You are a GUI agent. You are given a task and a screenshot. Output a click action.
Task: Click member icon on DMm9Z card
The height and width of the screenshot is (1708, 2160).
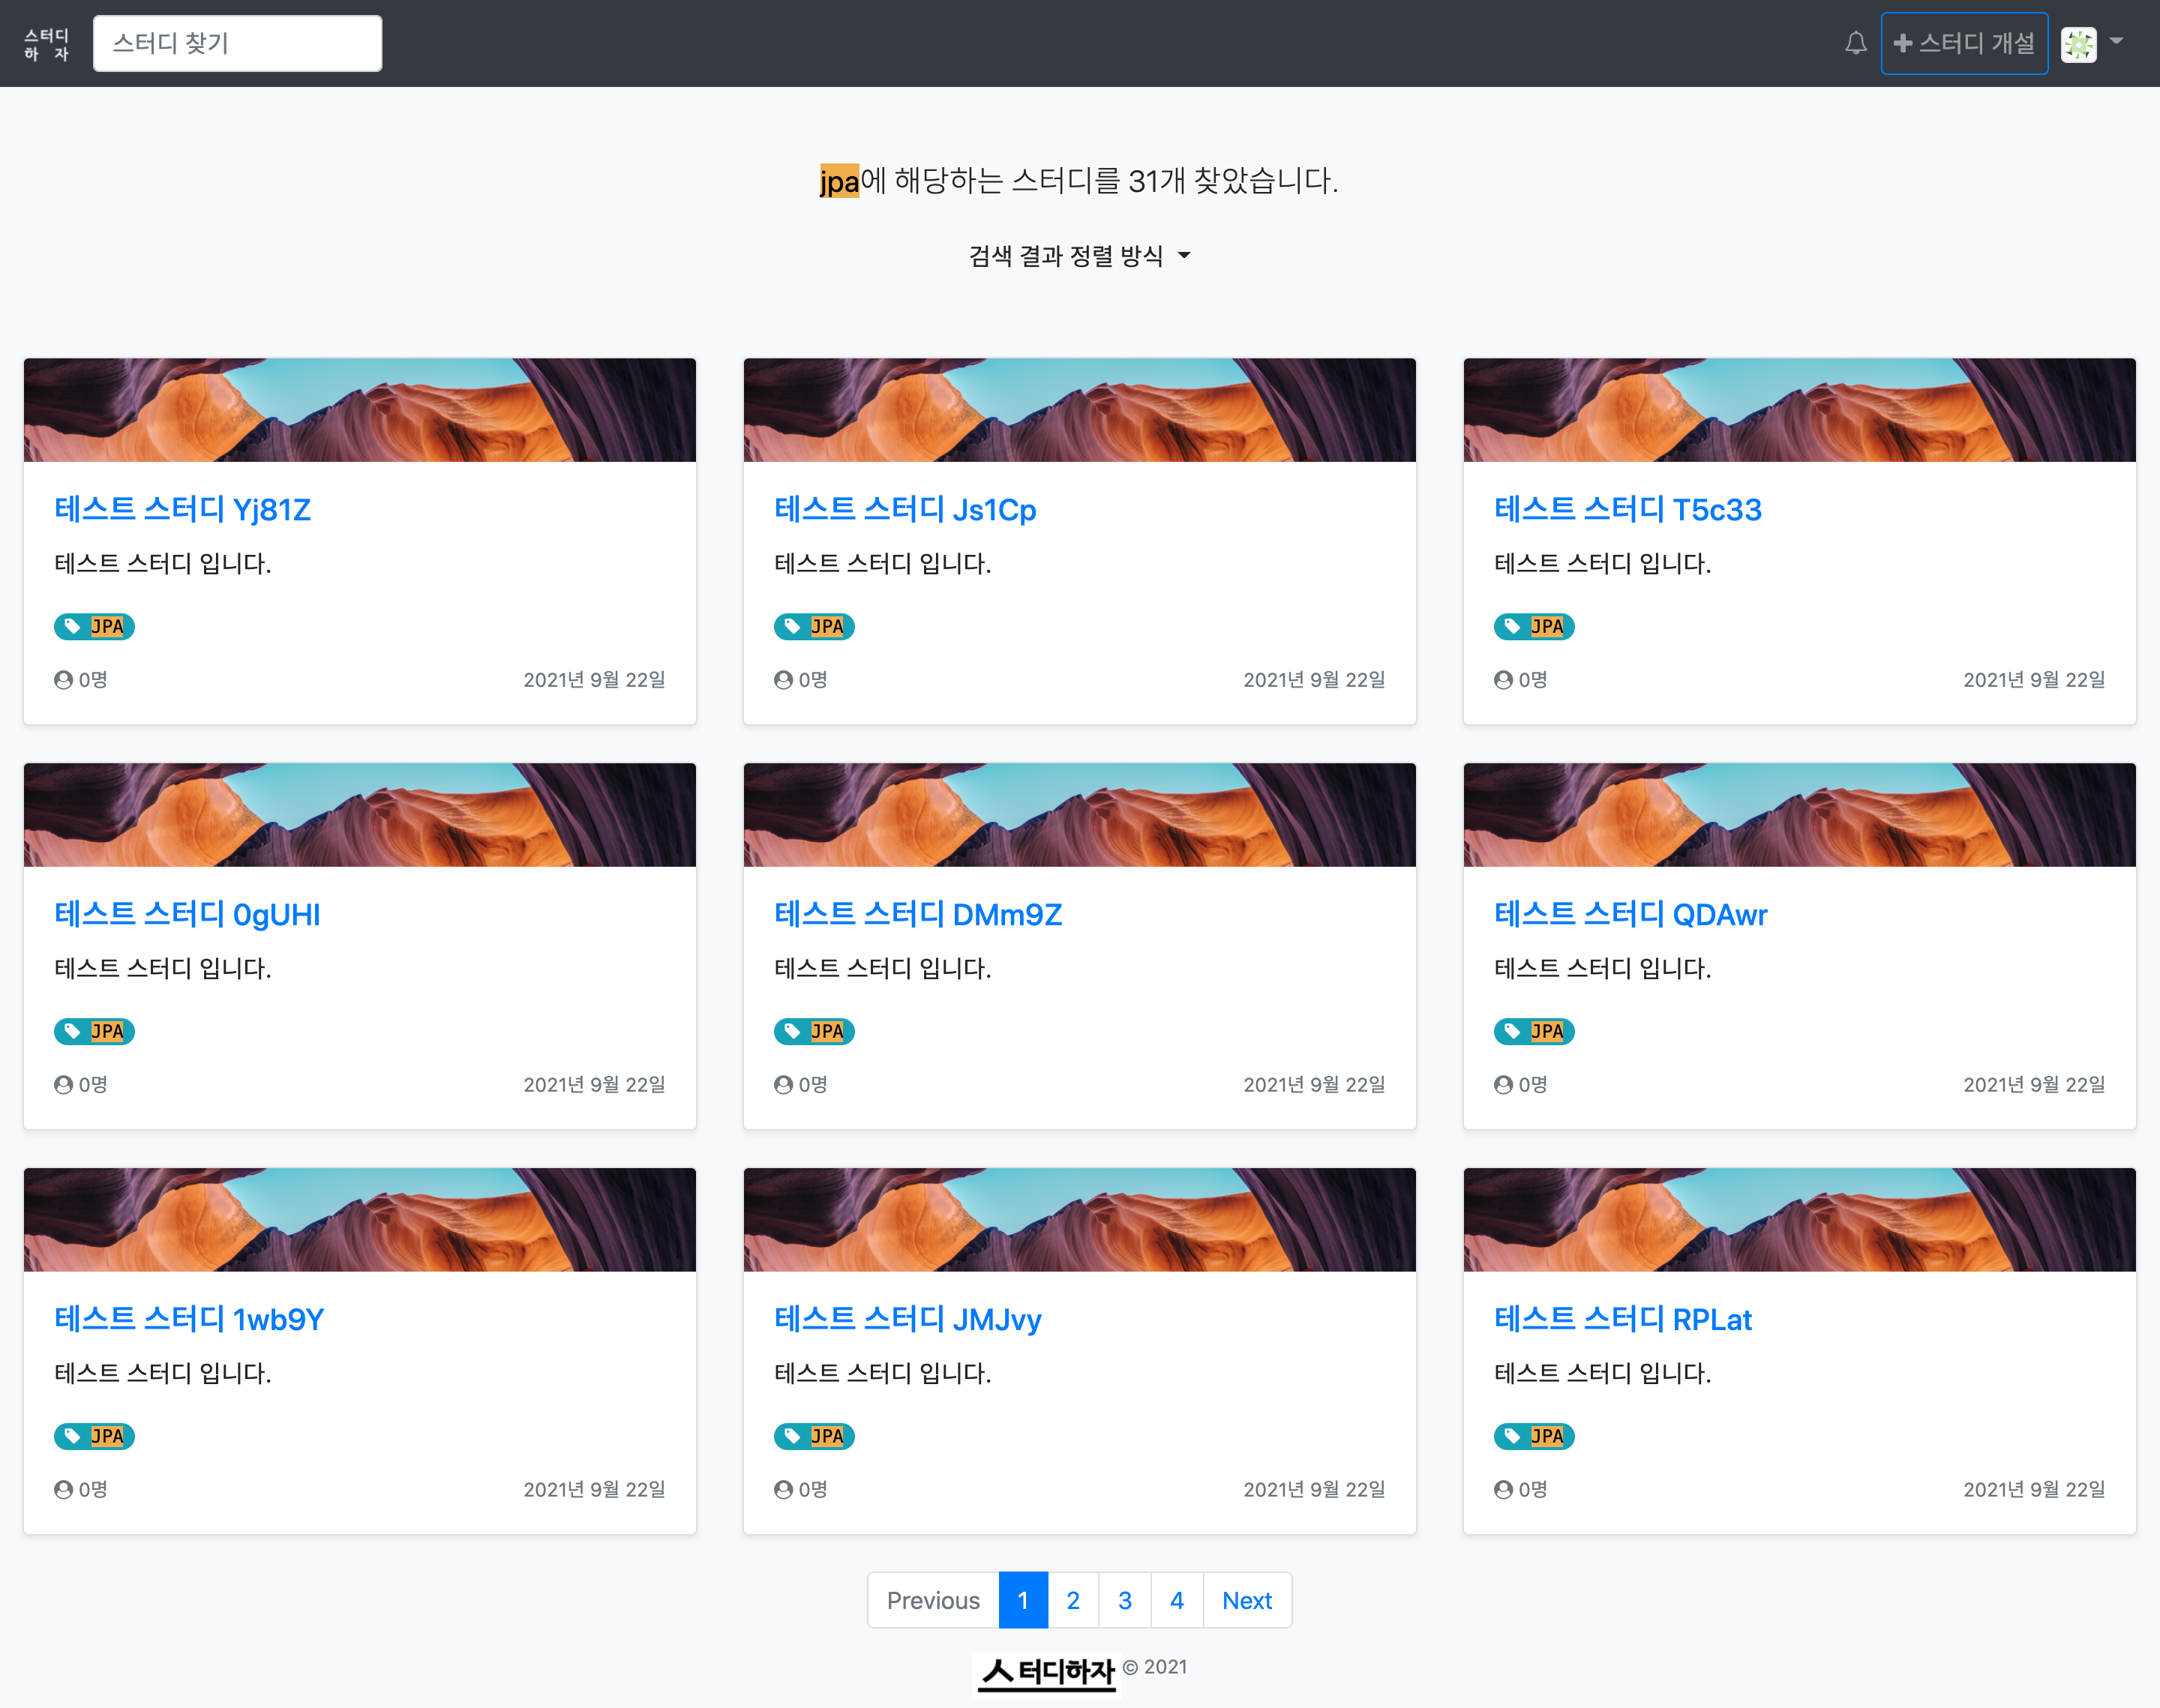tap(784, 1085)
